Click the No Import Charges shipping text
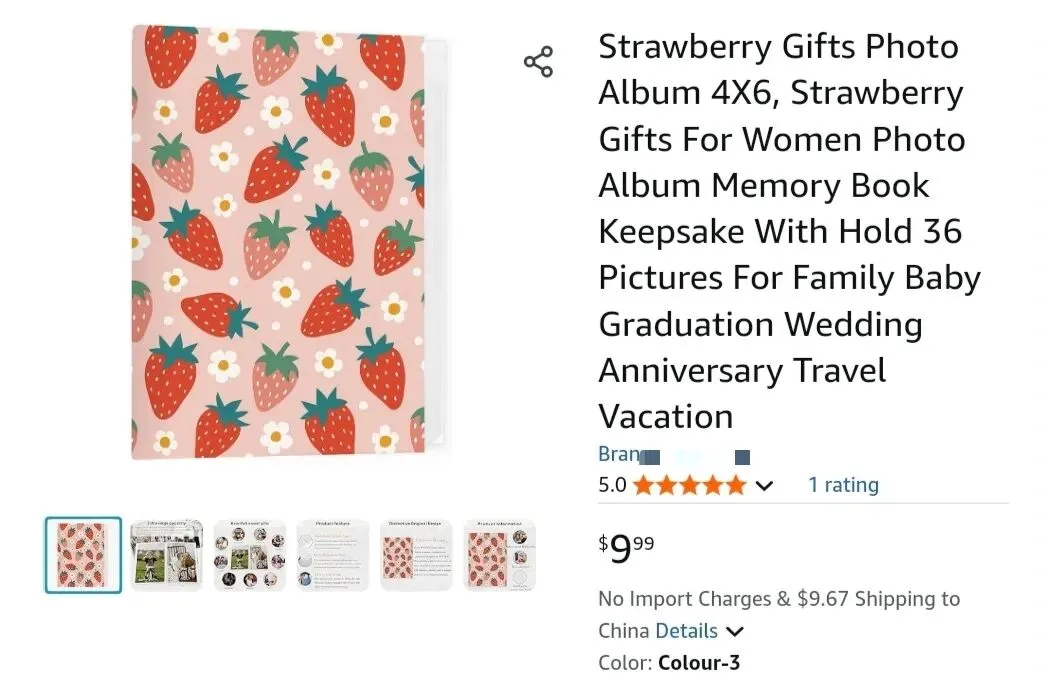The height and width of the screenshot is (674, 1046). coord(685,599)
